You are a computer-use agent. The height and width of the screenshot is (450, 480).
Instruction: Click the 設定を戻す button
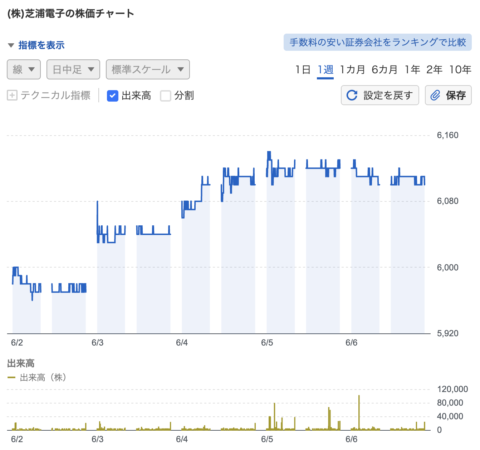pyautogui.click(x=380, y=95)
